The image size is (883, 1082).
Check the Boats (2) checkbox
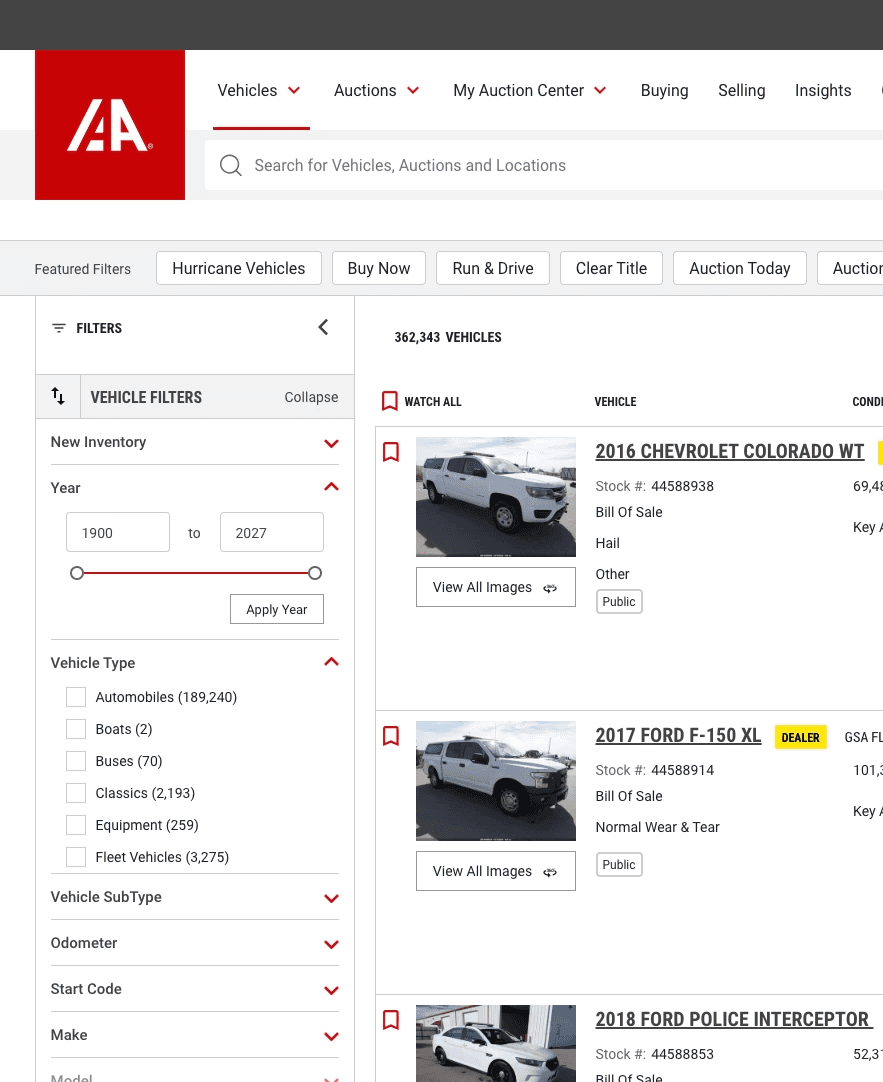click(76, 729)
